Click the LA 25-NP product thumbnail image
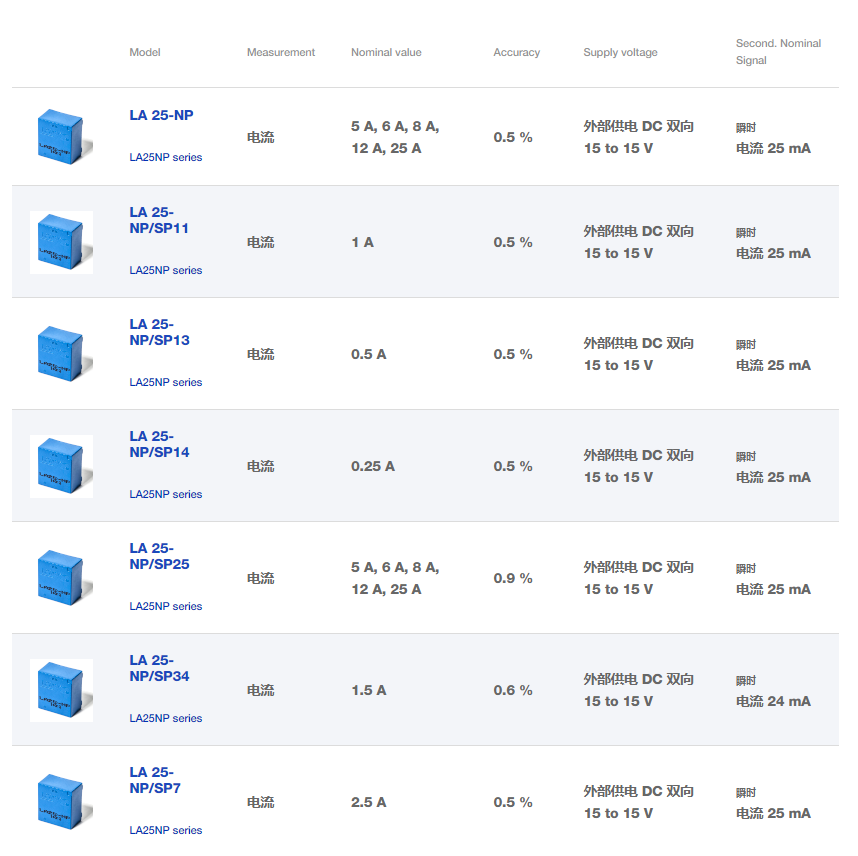The height and width of the screenshot is (856, 858). click(x=61, y=136)
